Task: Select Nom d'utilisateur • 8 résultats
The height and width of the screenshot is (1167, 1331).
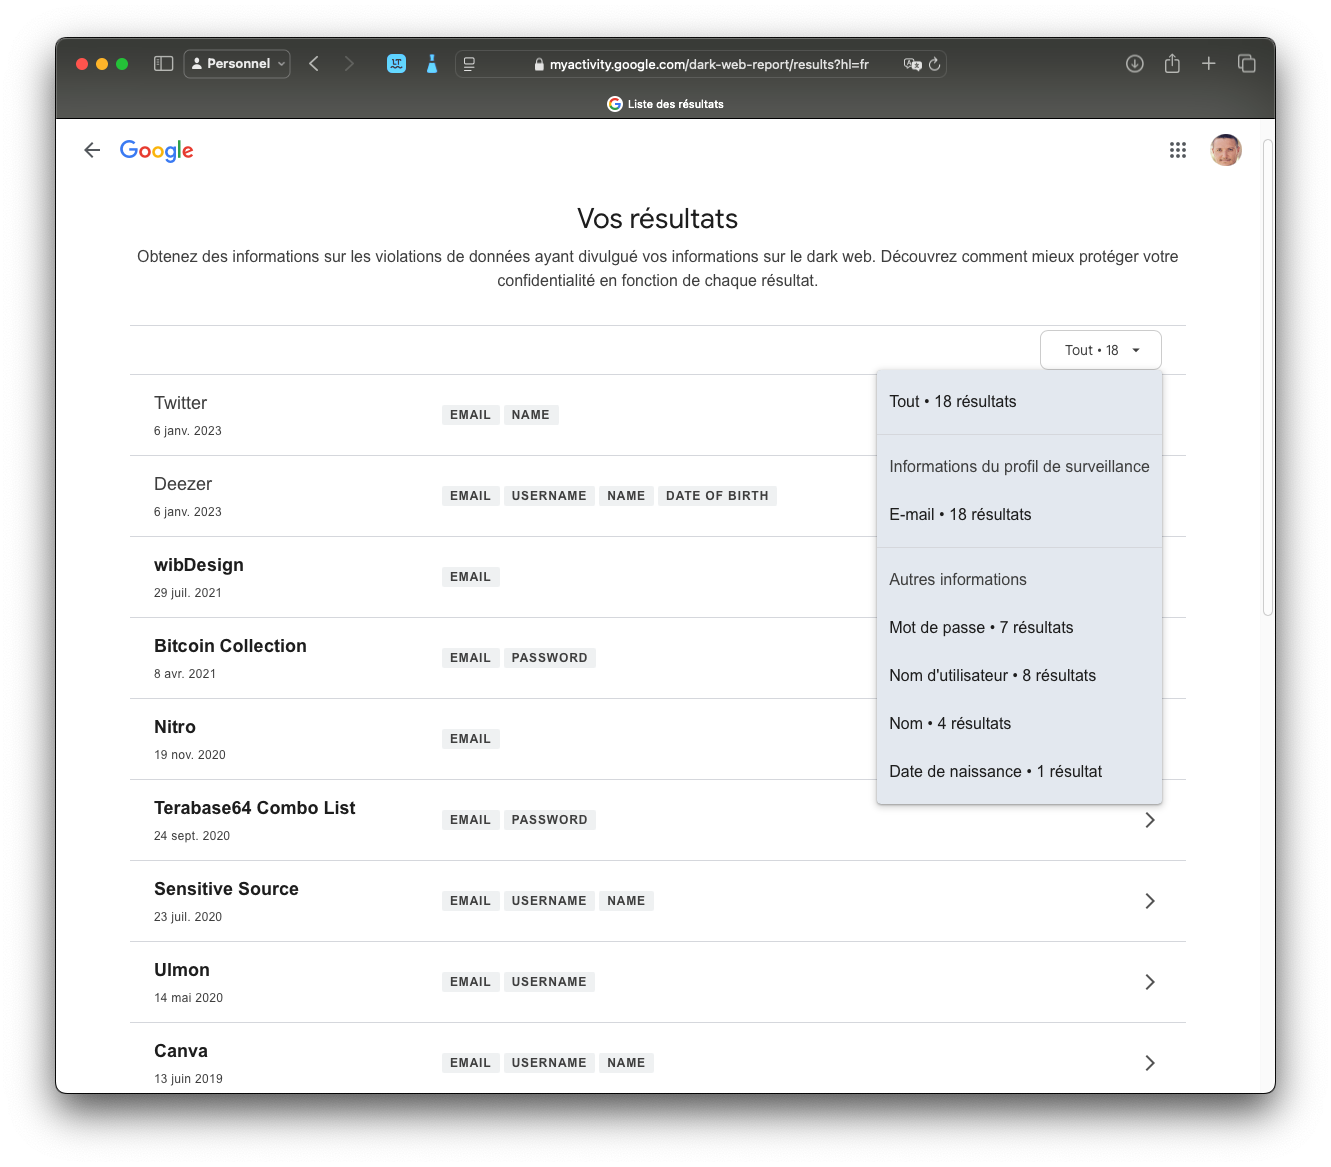Action: (x=992, y=676)
